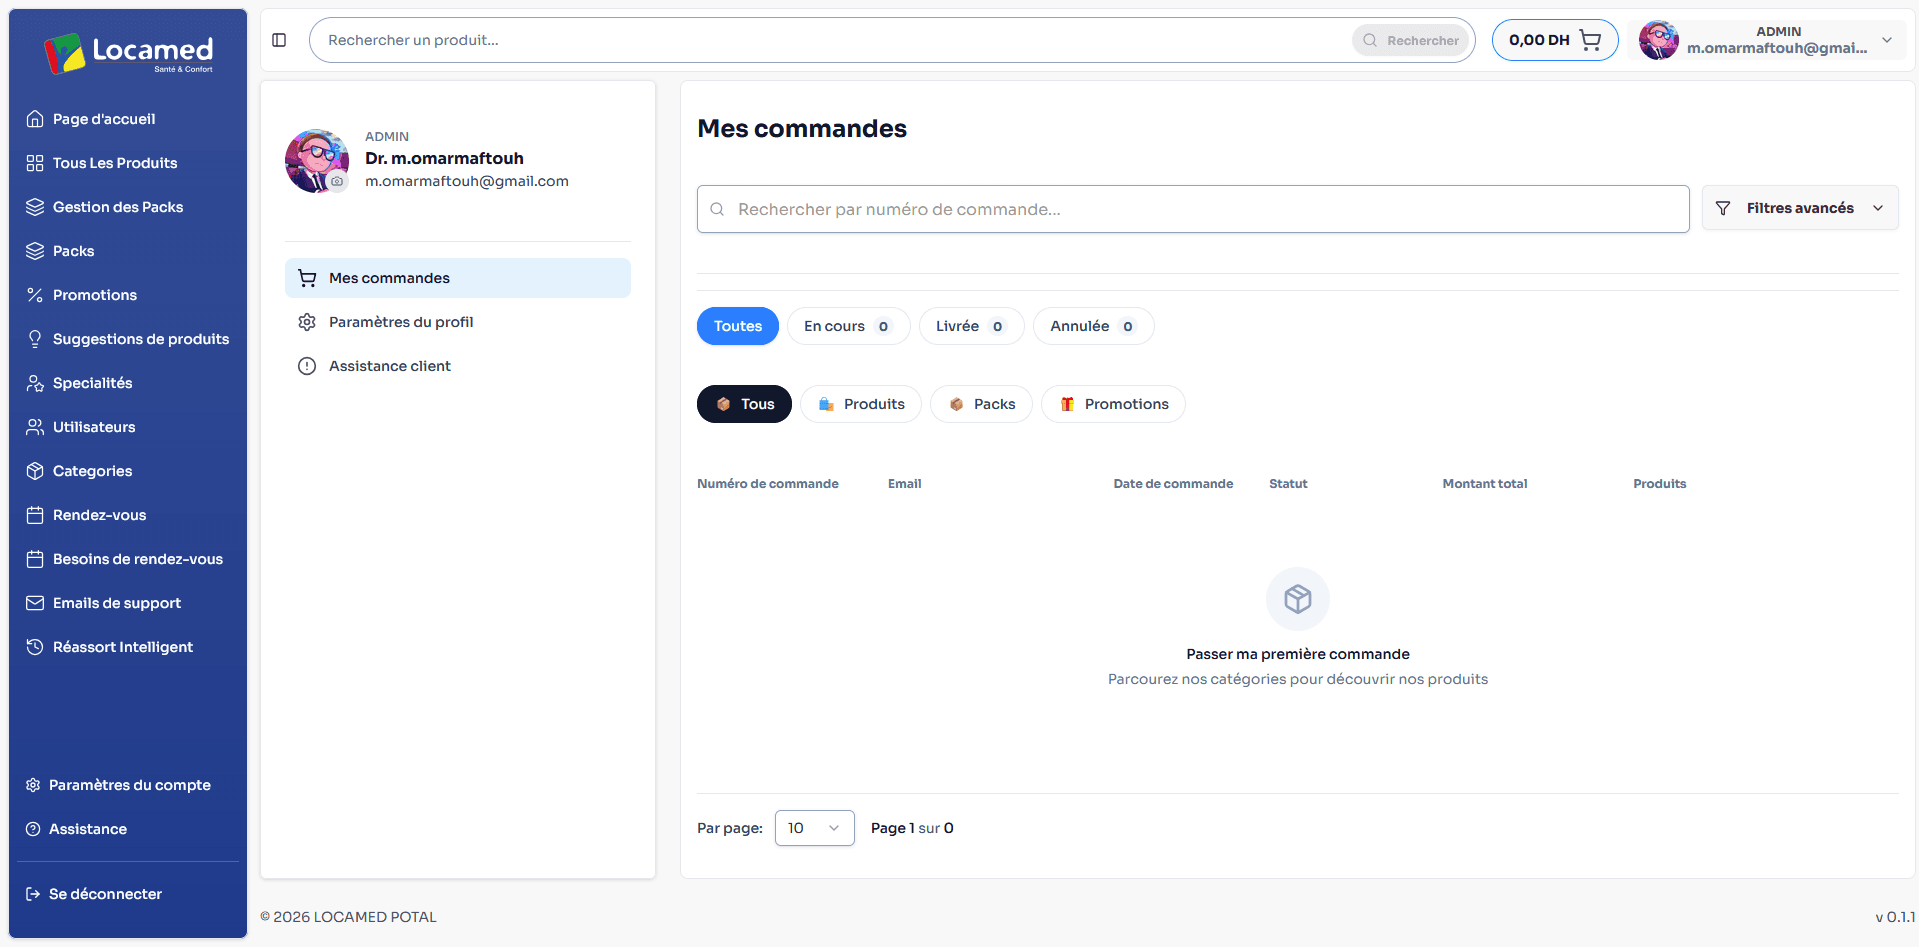
Task: Toggle the sidebar collapse icon
Action: click(x=279, y=40)
